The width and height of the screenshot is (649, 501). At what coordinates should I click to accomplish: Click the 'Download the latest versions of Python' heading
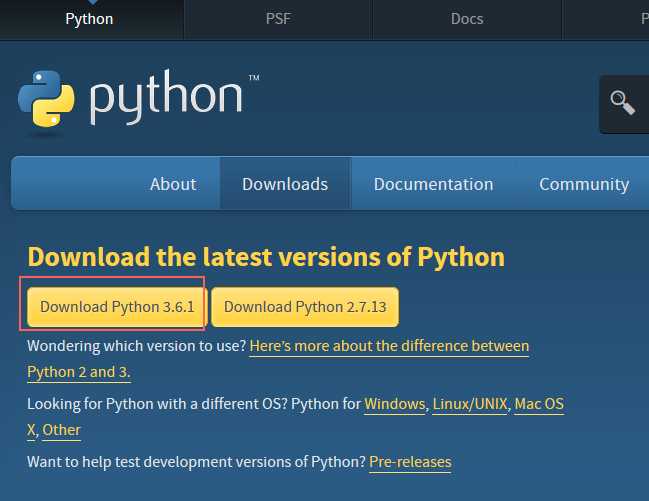tap(266, 257)
